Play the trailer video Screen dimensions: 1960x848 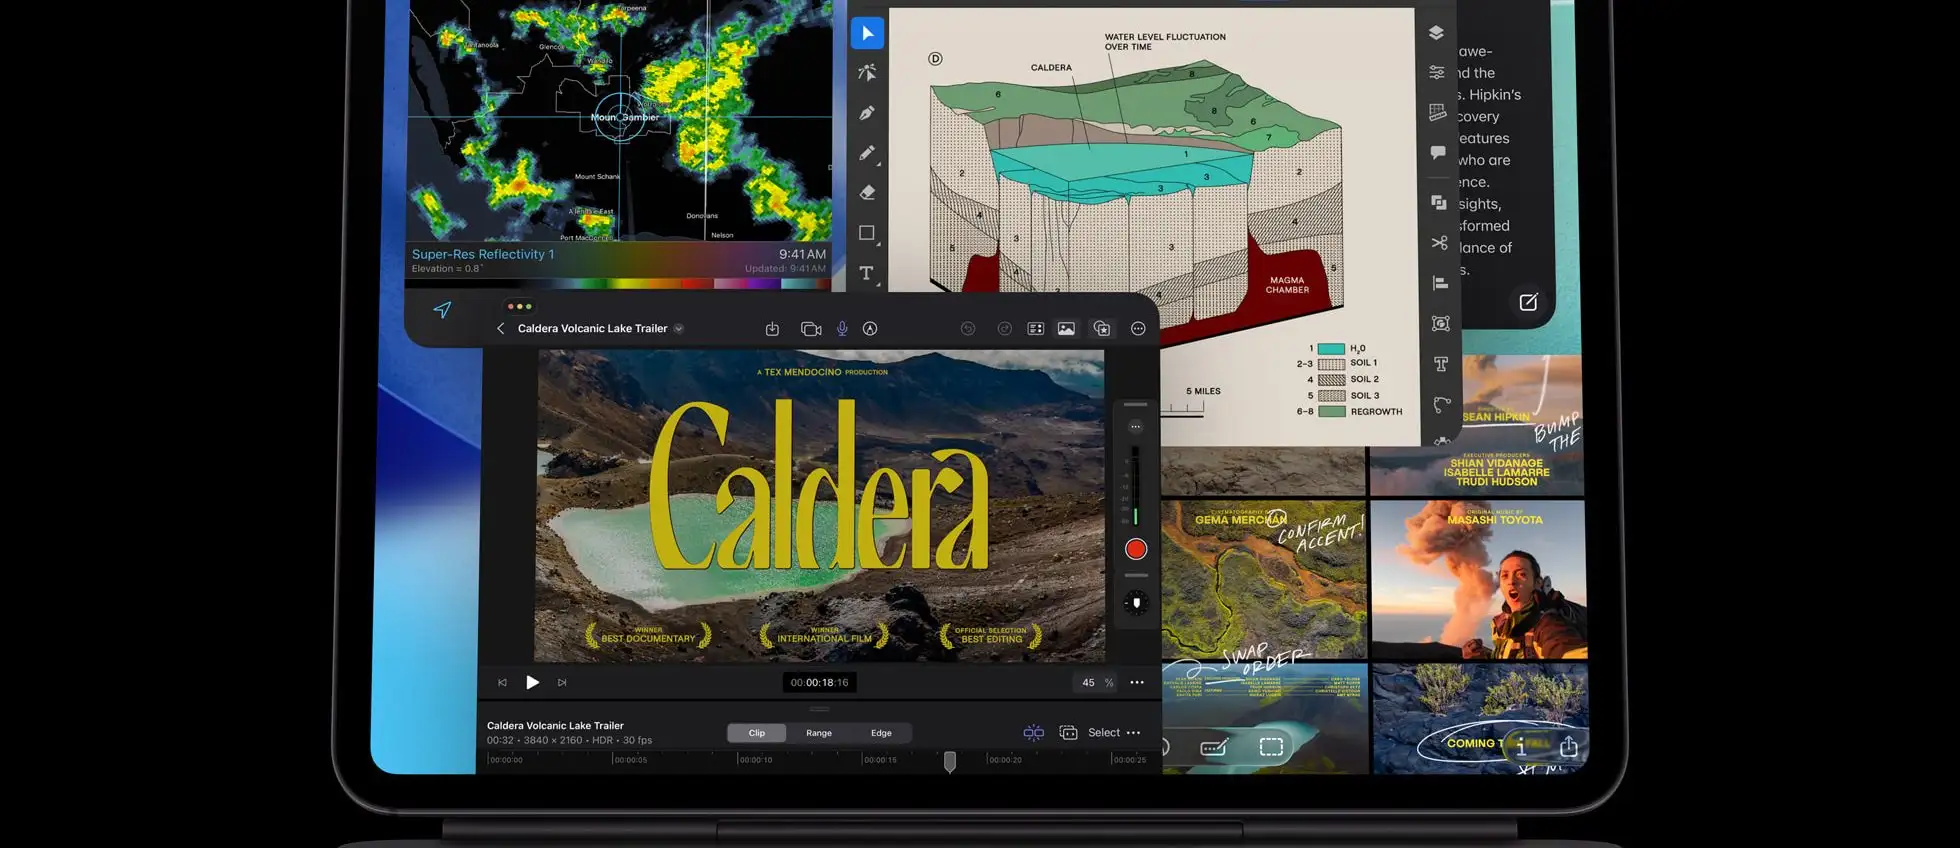tap(532, 683)
